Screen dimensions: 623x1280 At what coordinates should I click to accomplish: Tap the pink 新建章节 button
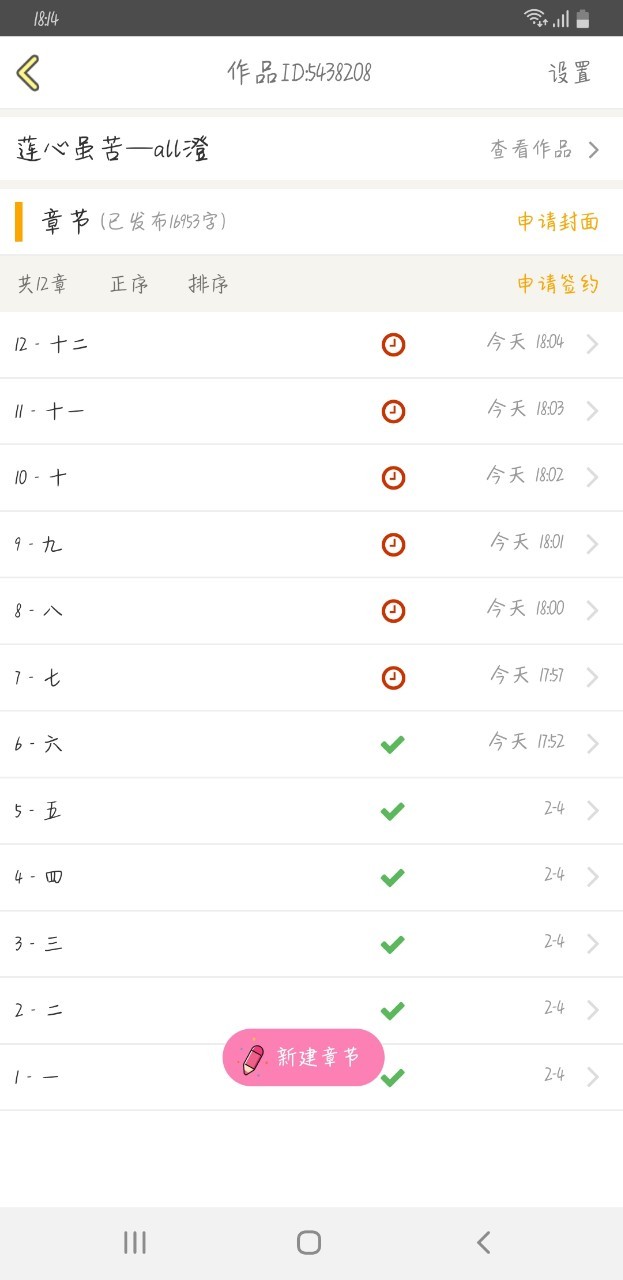[303, 1057]
